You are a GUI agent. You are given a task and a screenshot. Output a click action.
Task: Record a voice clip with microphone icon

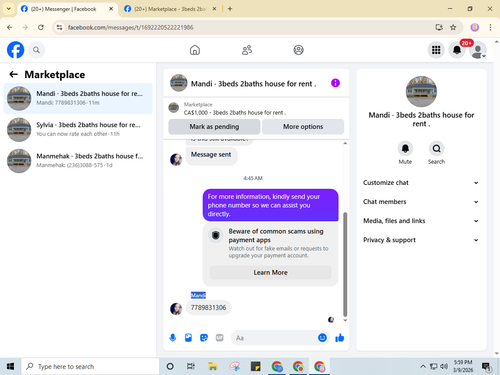173,338
